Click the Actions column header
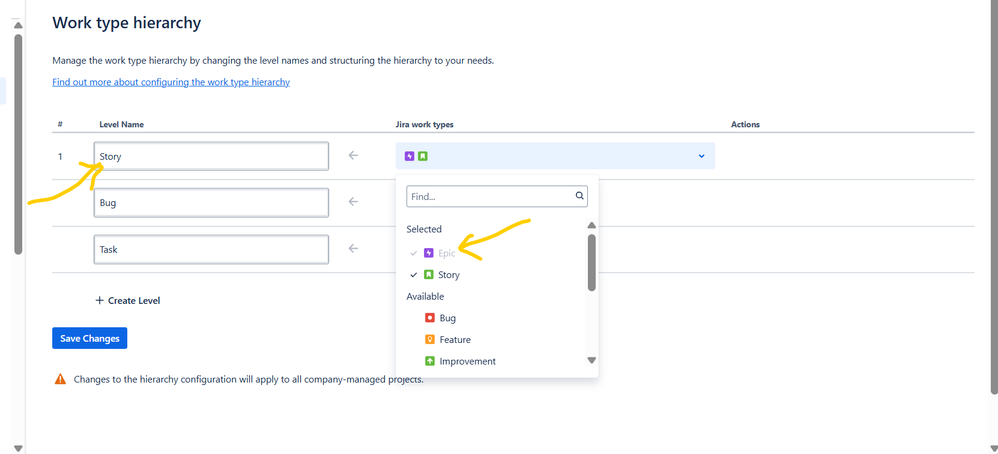The width and height of the screenshot is (998, 454). pos(745,124)
